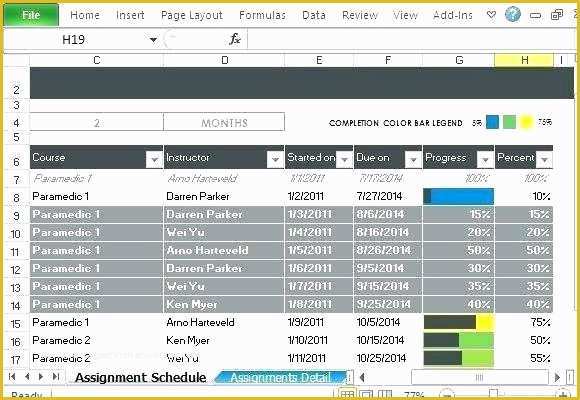Open the Review ribbon tab
Viewport: 580px width, 400px height.
pos(360,15)
